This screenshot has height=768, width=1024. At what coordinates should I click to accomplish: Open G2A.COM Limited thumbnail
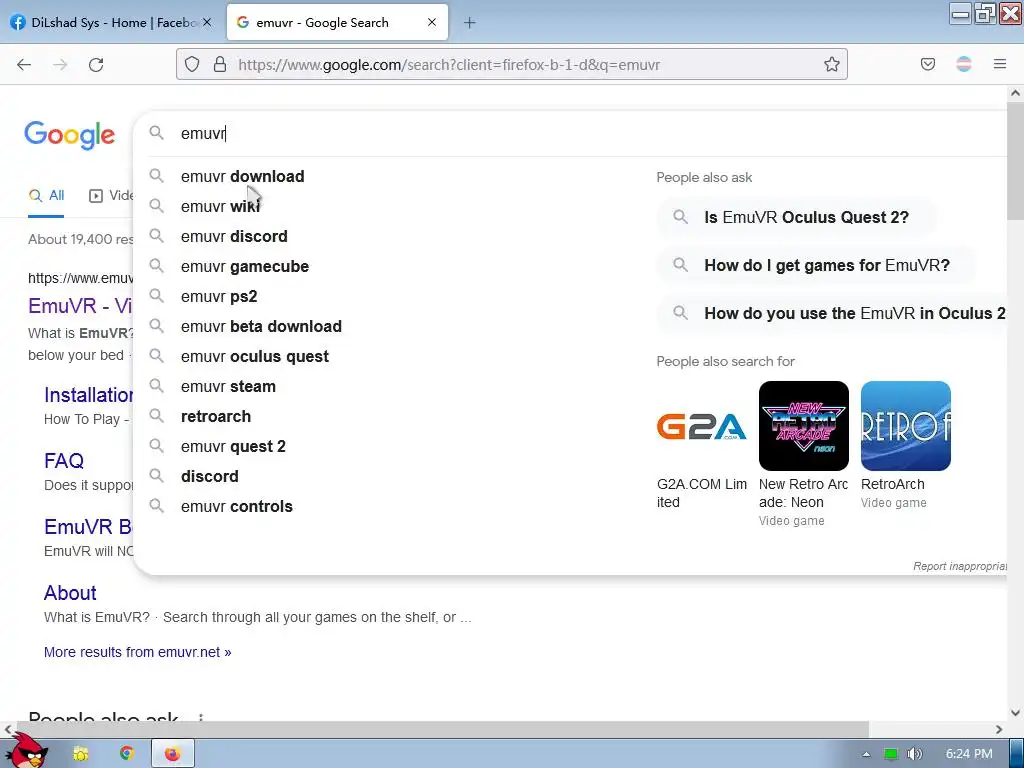[702, 426]
